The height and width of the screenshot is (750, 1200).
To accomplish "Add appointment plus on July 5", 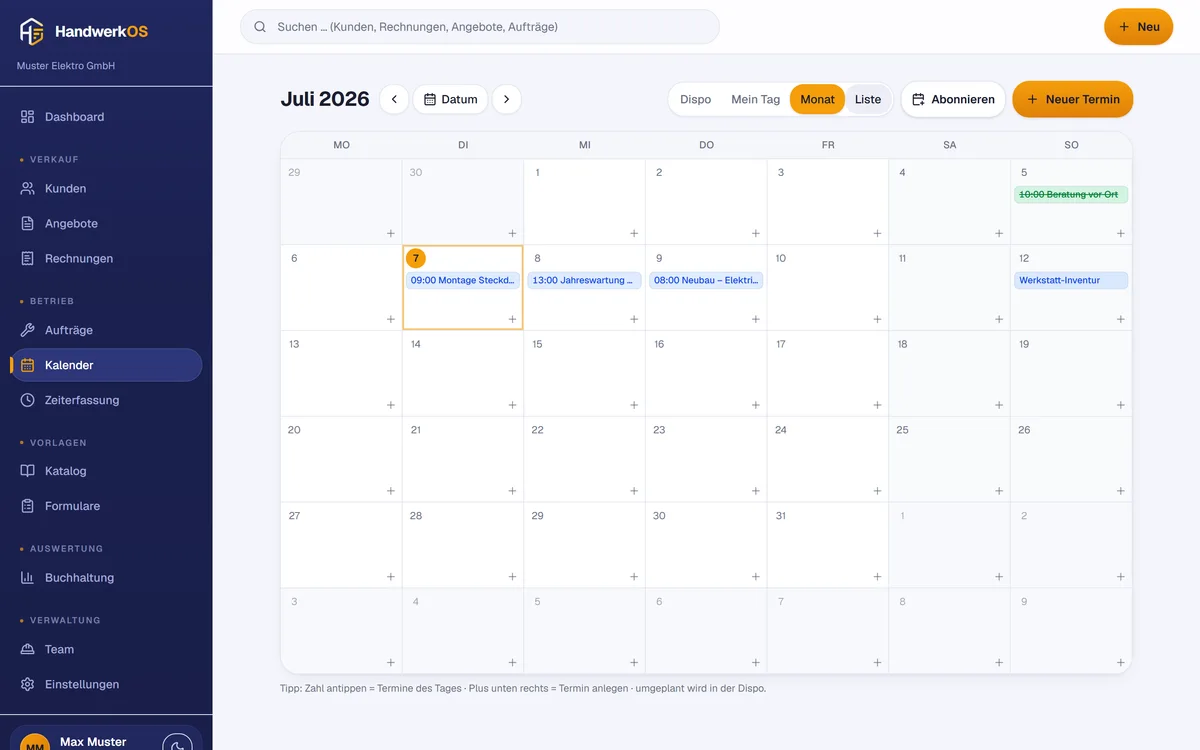I will pos(1121,233).
